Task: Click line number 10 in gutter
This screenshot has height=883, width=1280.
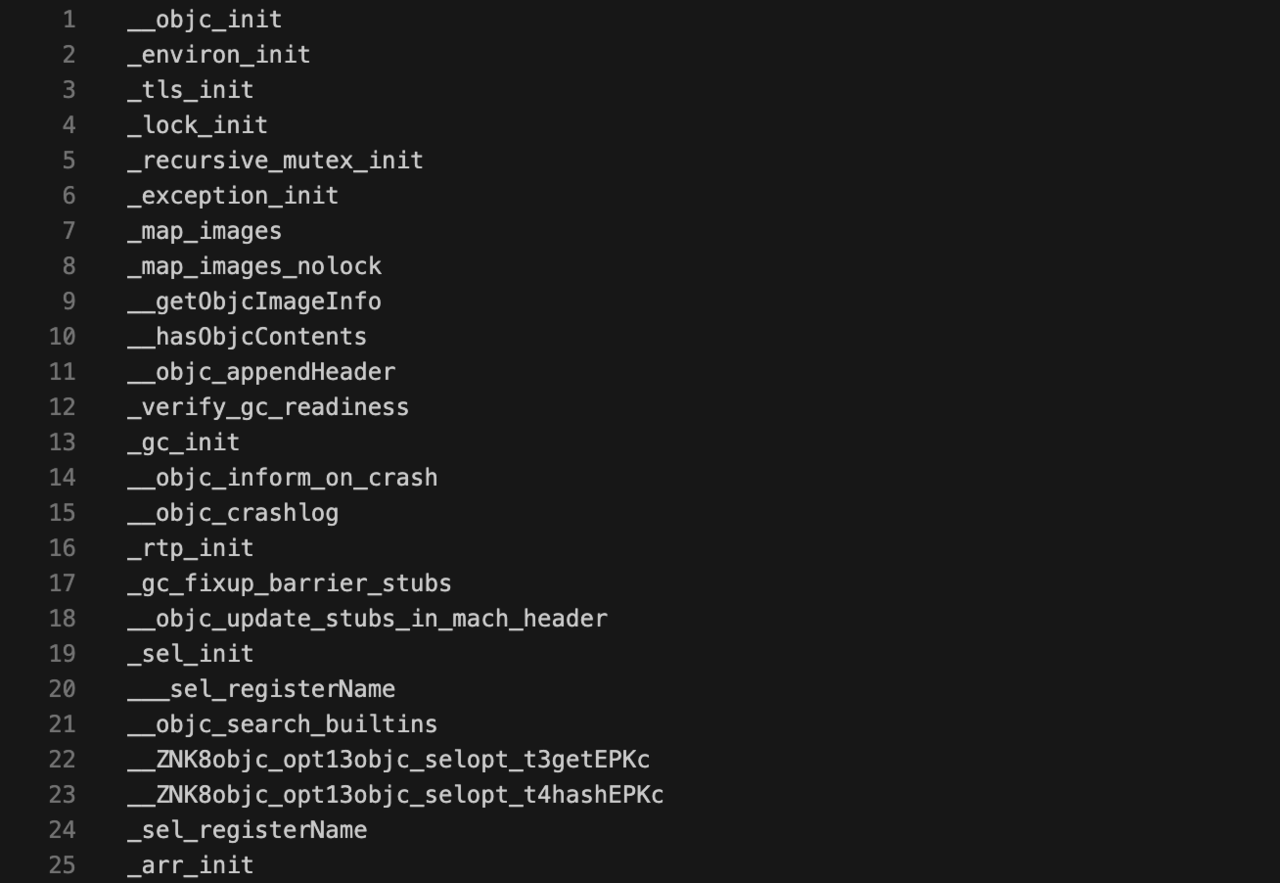Action: [62, 336]
